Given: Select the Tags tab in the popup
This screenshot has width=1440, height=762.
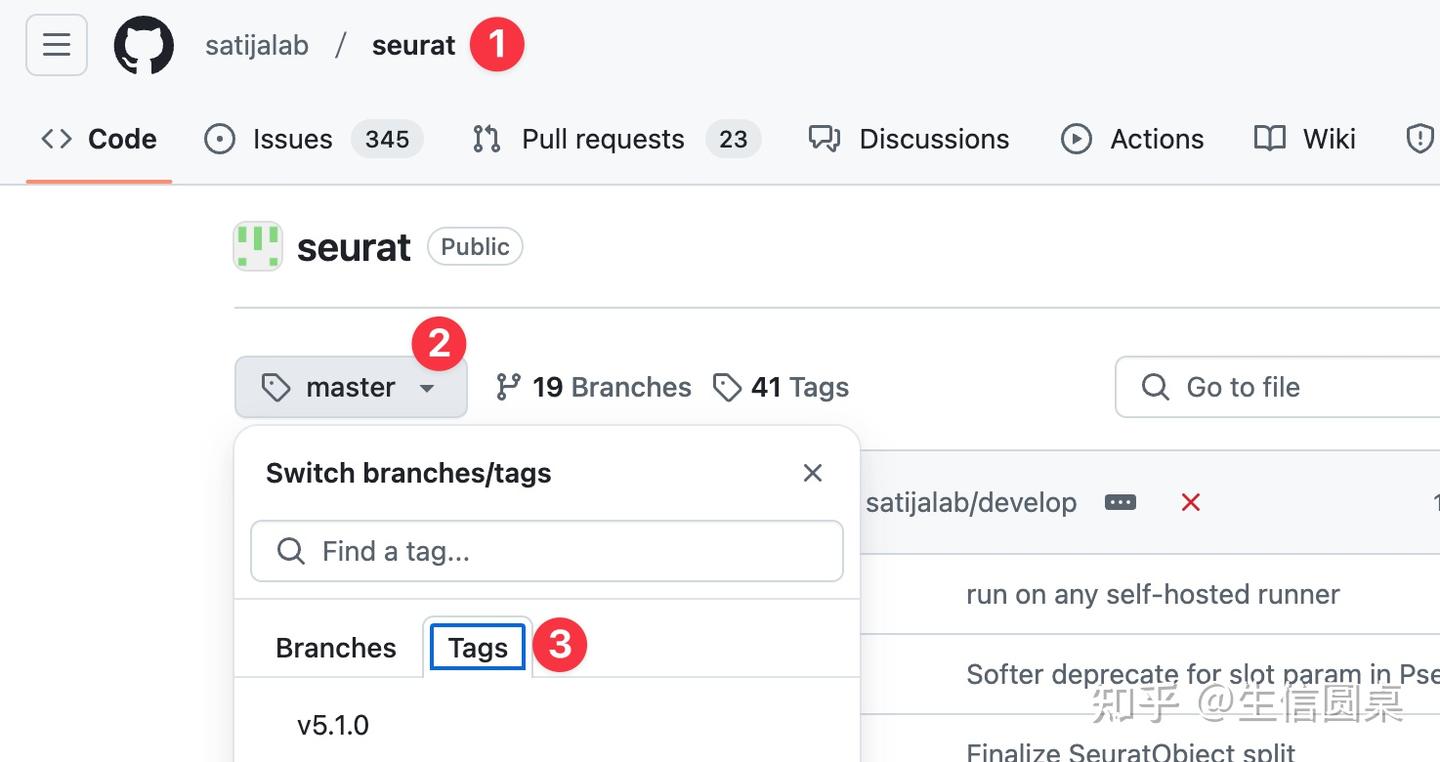Looking at the screenshot, I should point(478,648).
